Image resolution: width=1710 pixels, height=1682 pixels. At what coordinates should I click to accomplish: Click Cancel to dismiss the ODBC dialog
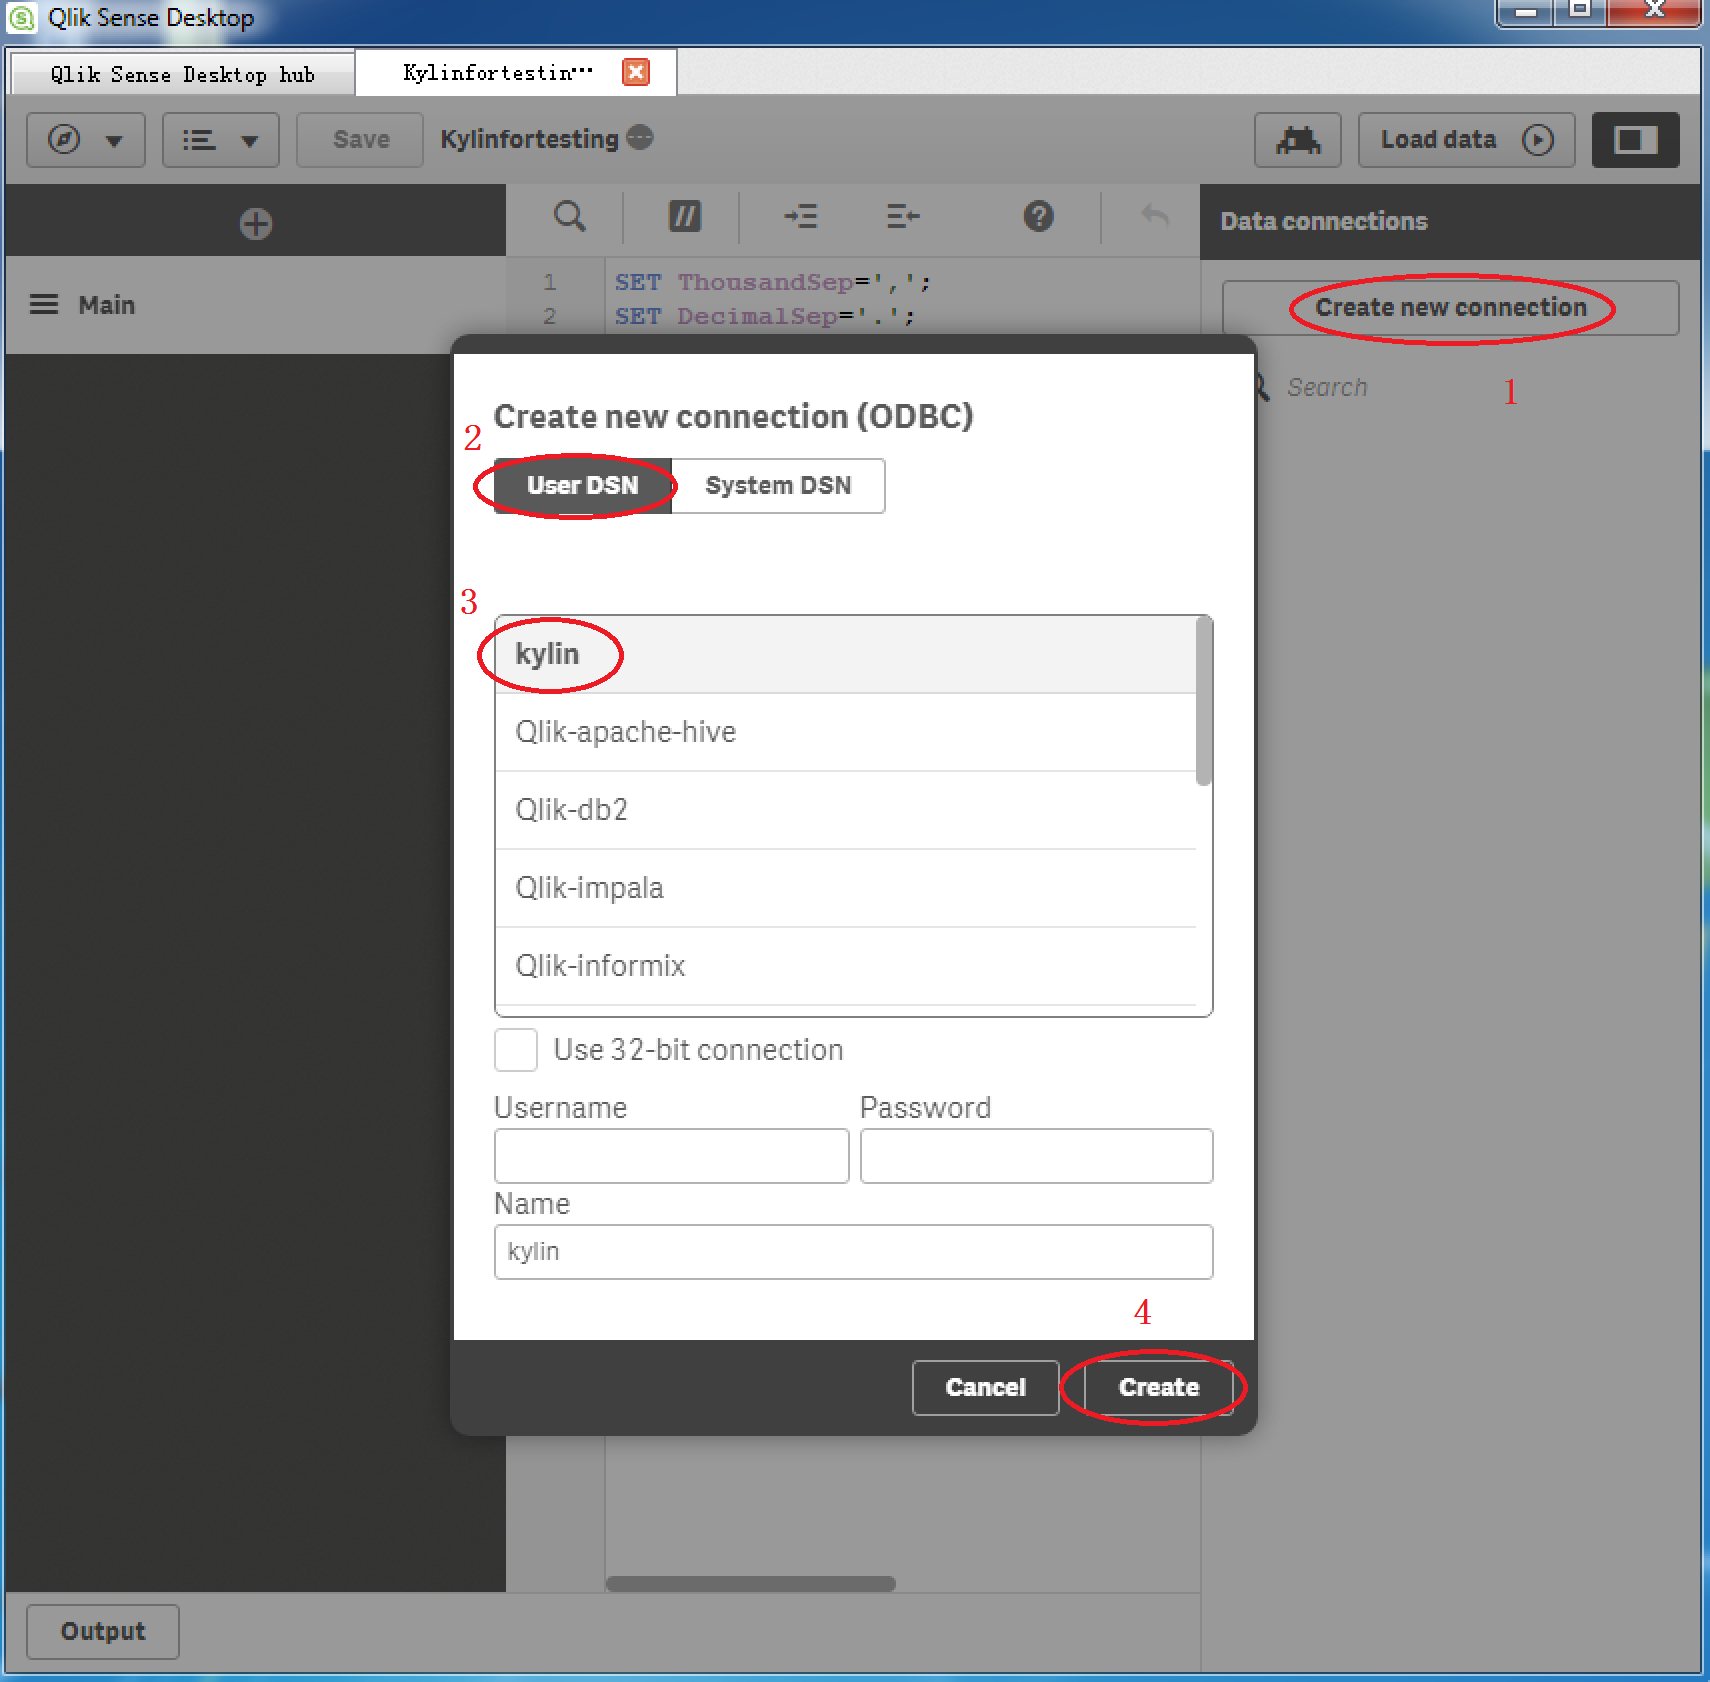click(985, 1387)
